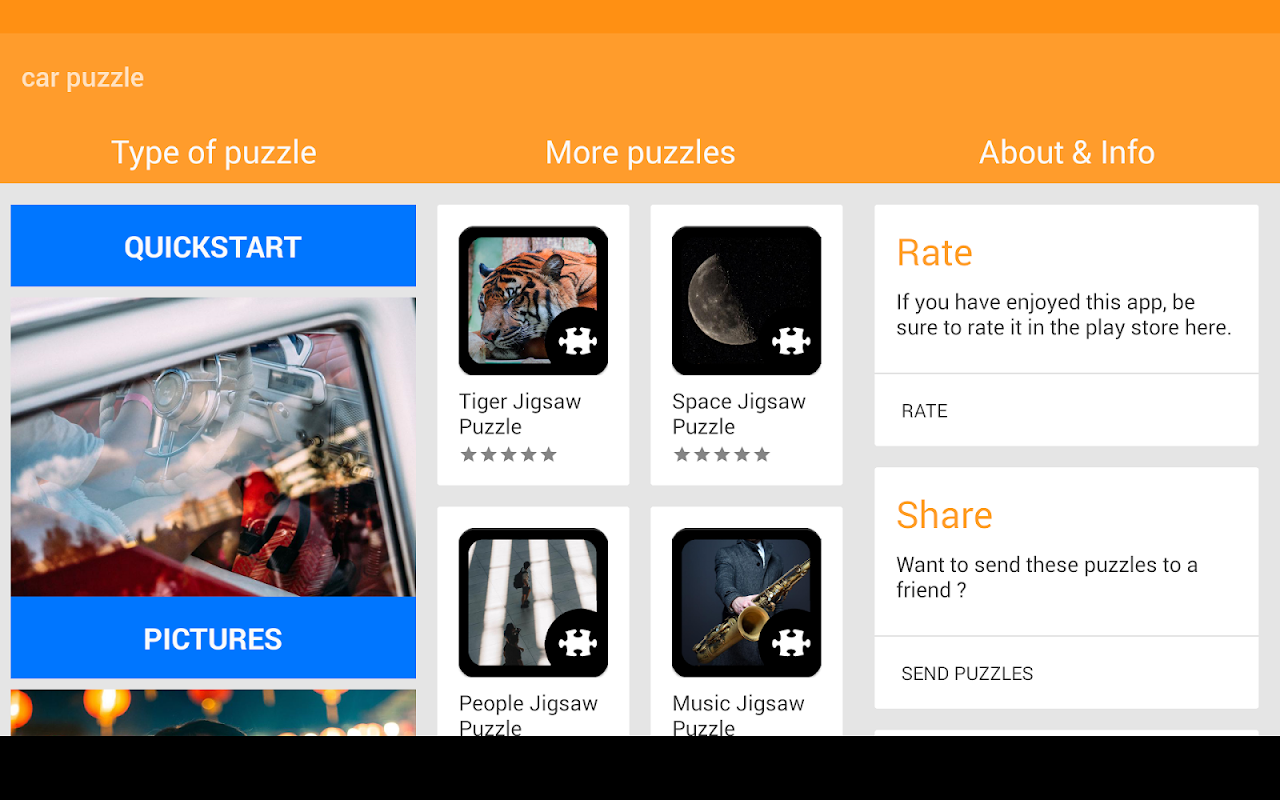Screen dimensions: 1280x800
Task: Open the Tiger Jigsaw Puzzle app icon
Action: click(533, 301)
